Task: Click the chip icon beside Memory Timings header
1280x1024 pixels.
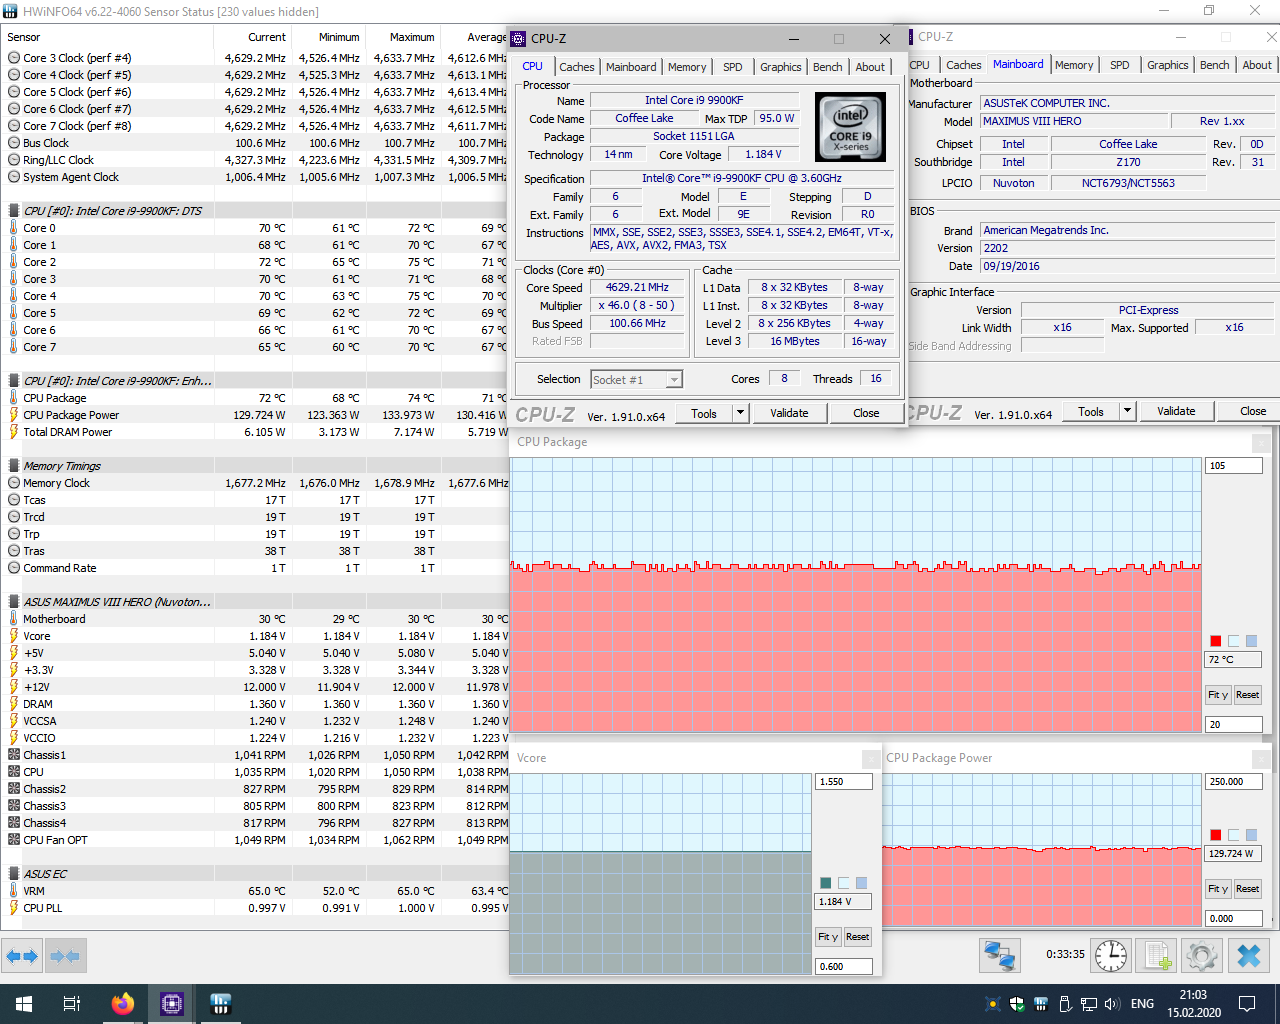Action: click(14, 466)
